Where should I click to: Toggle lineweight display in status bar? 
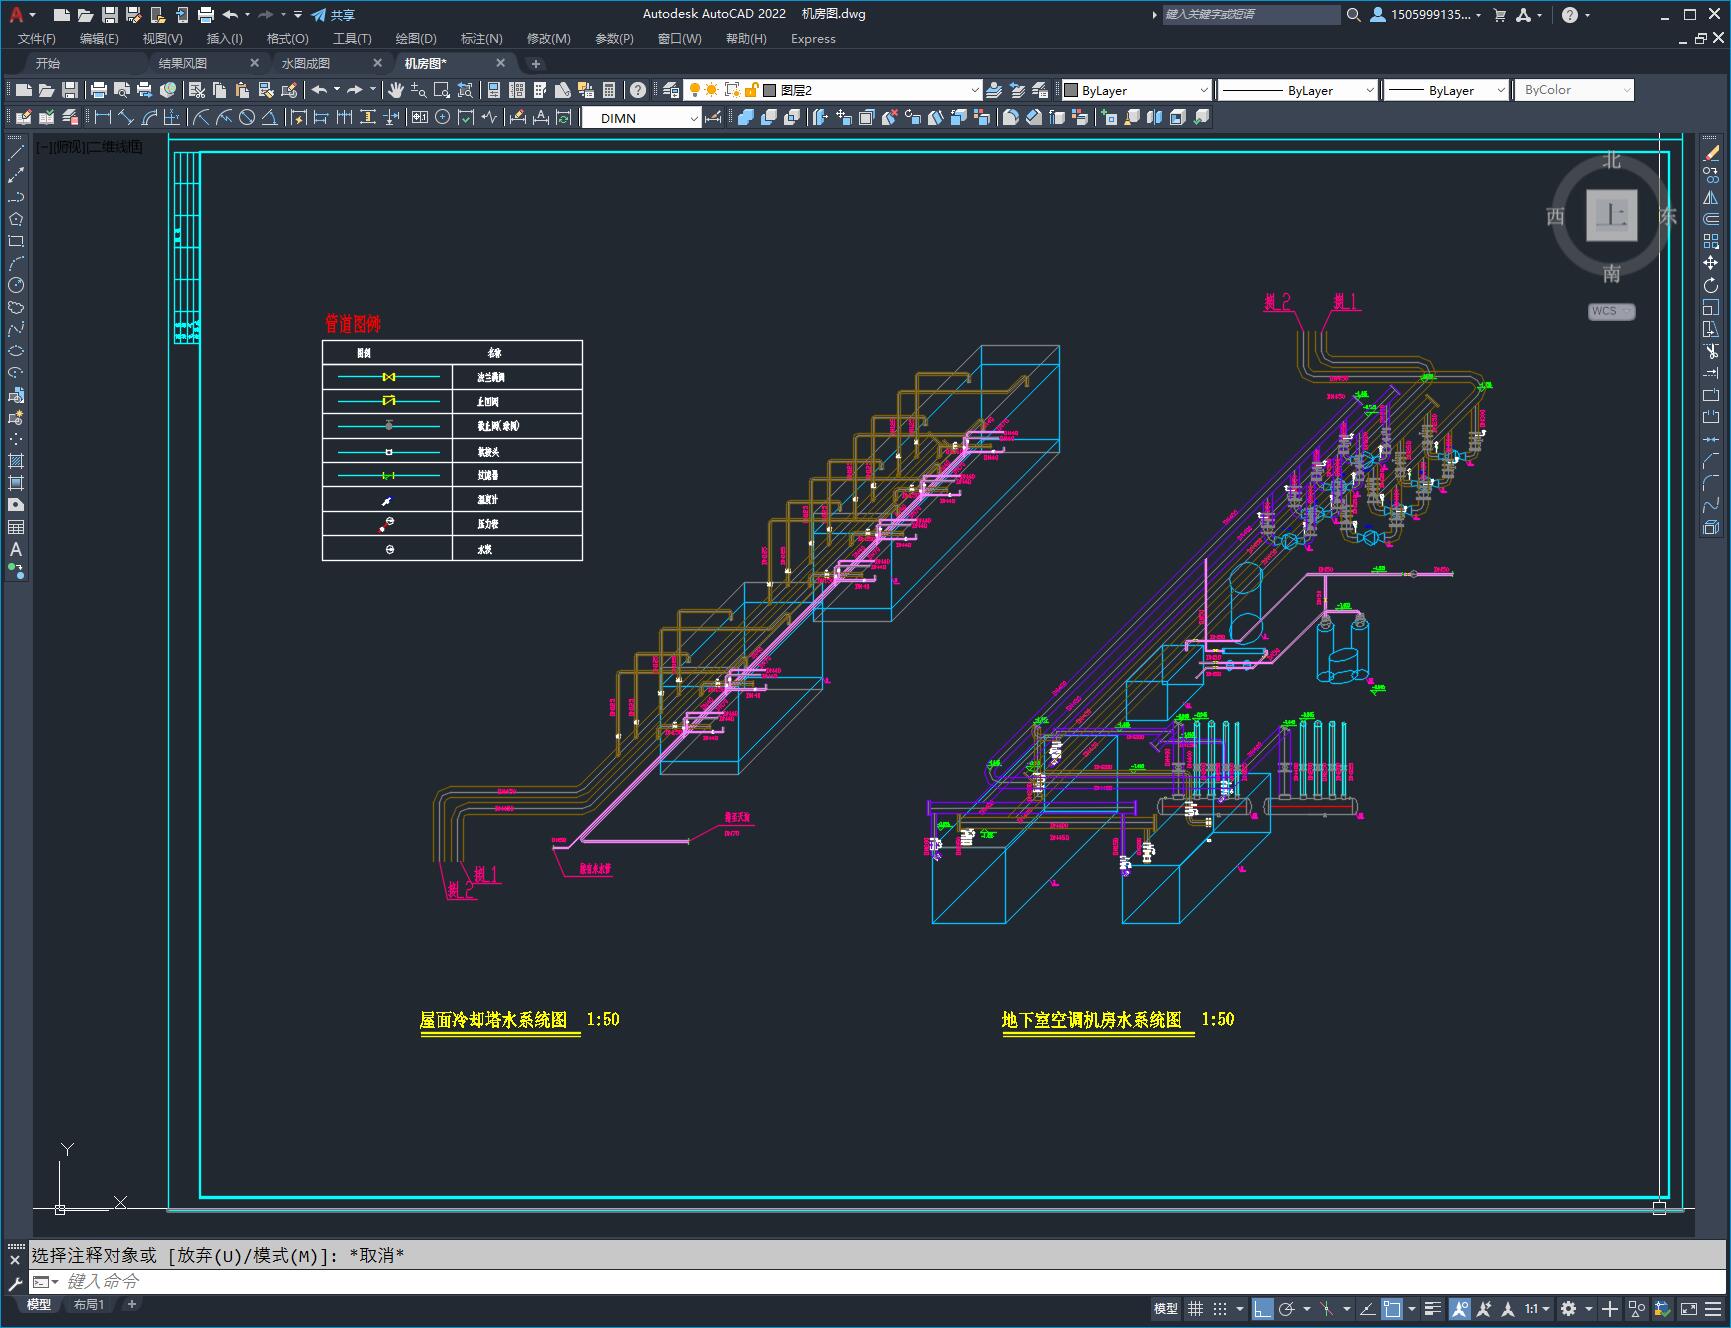coord(1433,1308)
